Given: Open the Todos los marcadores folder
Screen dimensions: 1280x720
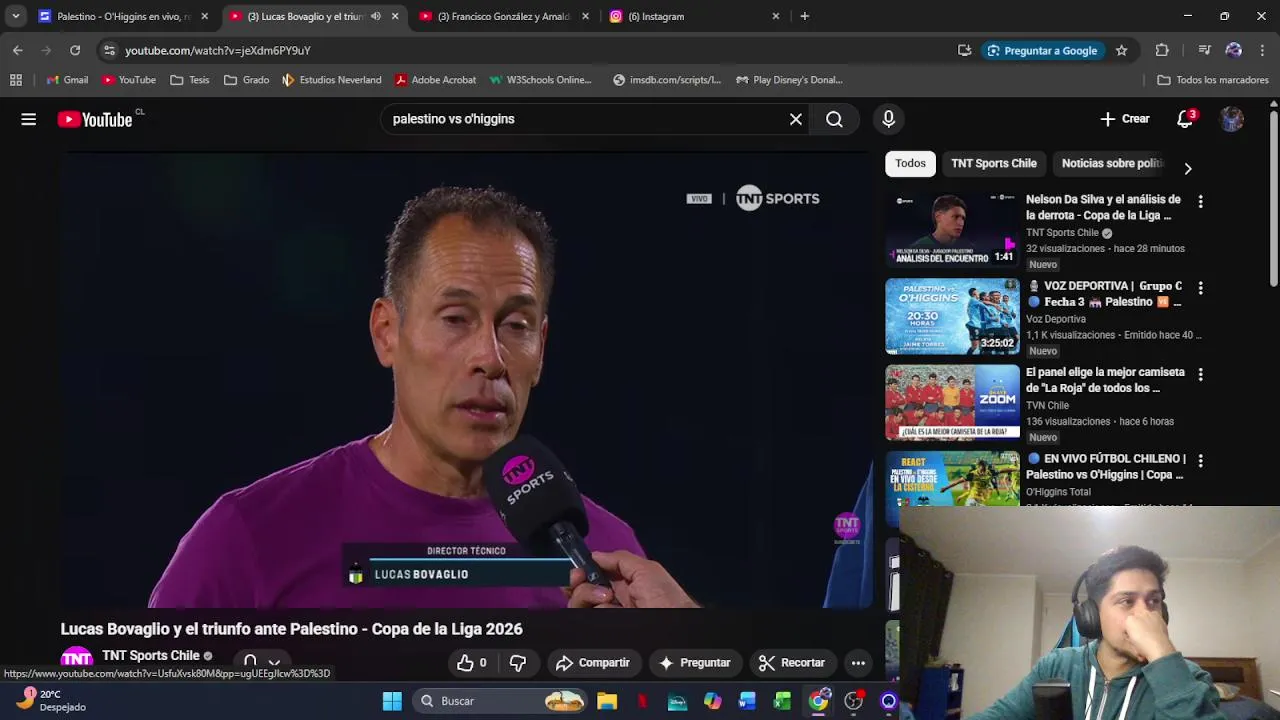Looking at the screenshot, I should point(1213,80).
